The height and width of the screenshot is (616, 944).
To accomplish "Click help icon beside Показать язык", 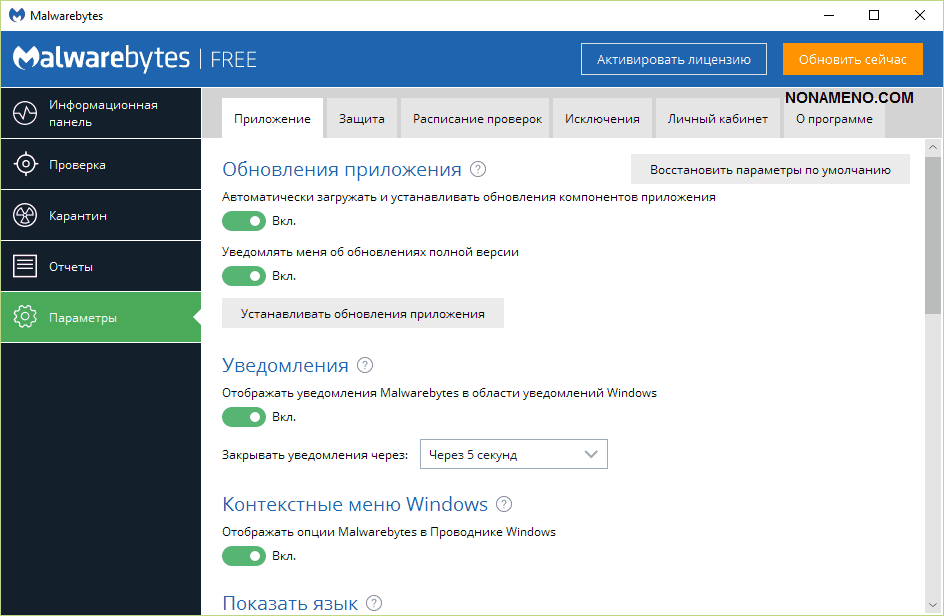I will tap(374, 603).
